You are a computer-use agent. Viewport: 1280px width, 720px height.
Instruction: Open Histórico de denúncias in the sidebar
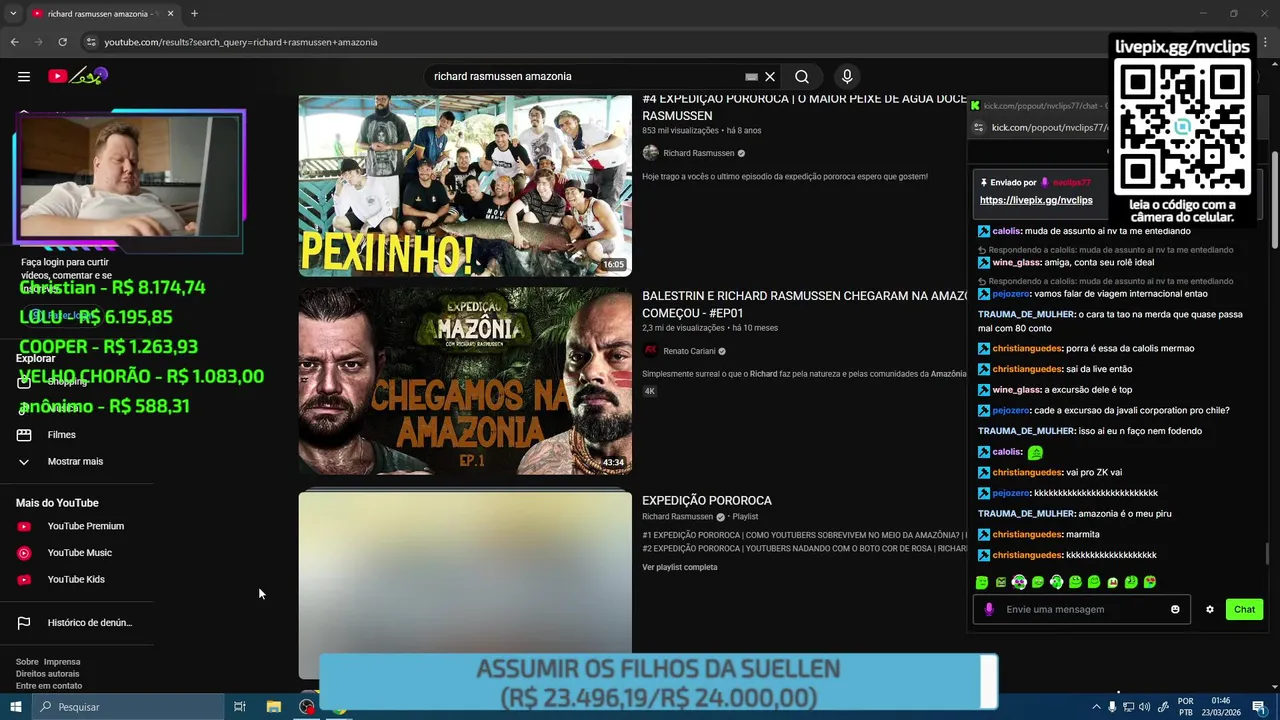[x=90, y=623]
